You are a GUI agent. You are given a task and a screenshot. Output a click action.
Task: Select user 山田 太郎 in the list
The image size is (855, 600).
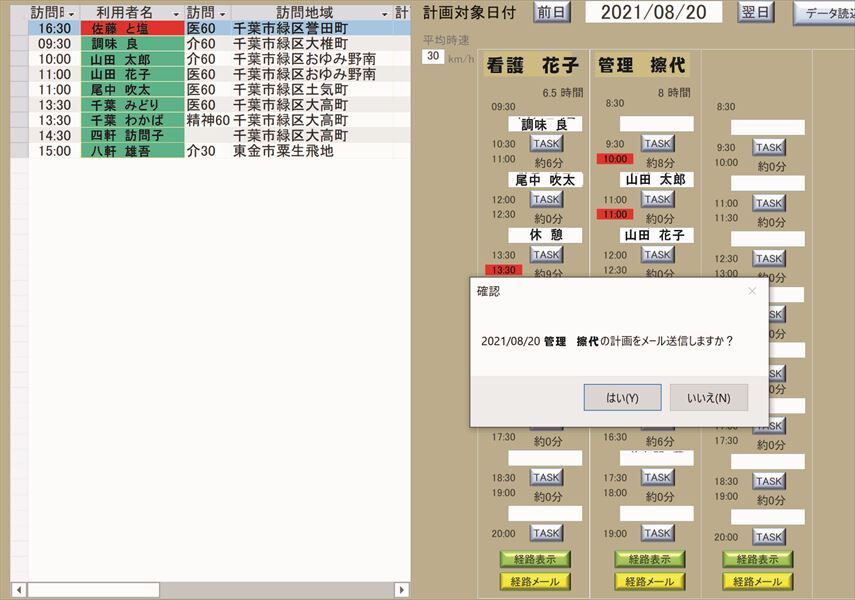tap(133, 59)
